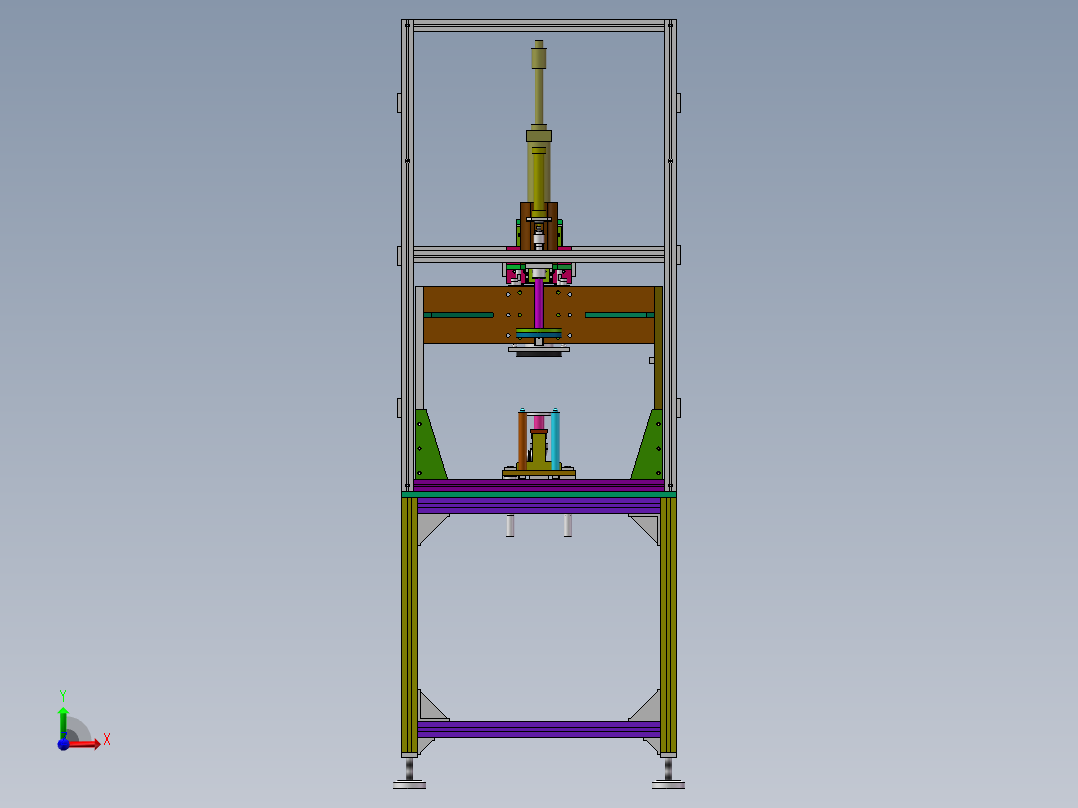The height and width of the screenshot is (808, 1078).
Task: Select the purple bottom crossbar near the feet
Action: click(x=539, y=729)
